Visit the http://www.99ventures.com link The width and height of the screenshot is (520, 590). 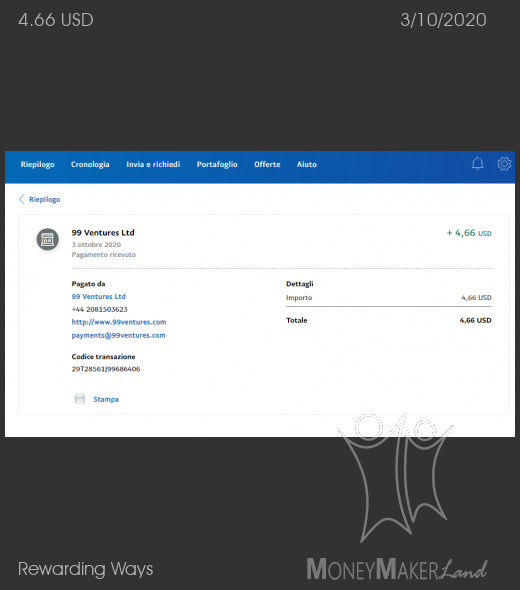pyautogui.click(x=119, y=322)
